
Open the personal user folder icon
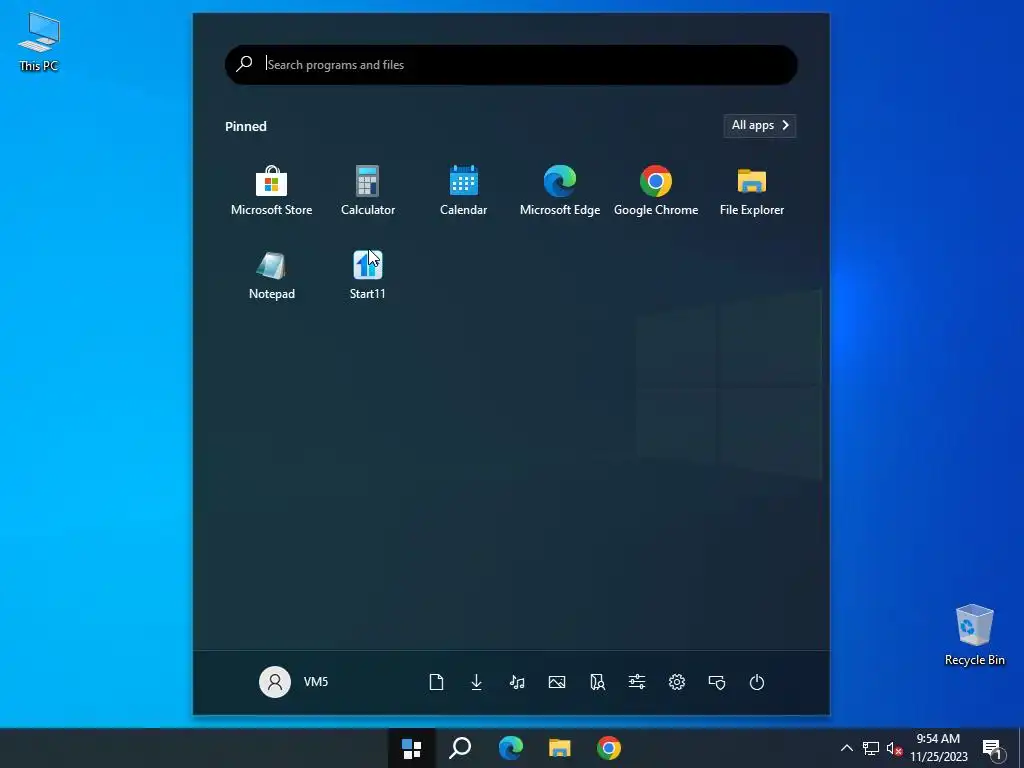pyautogui.click(x=597, y=682)
